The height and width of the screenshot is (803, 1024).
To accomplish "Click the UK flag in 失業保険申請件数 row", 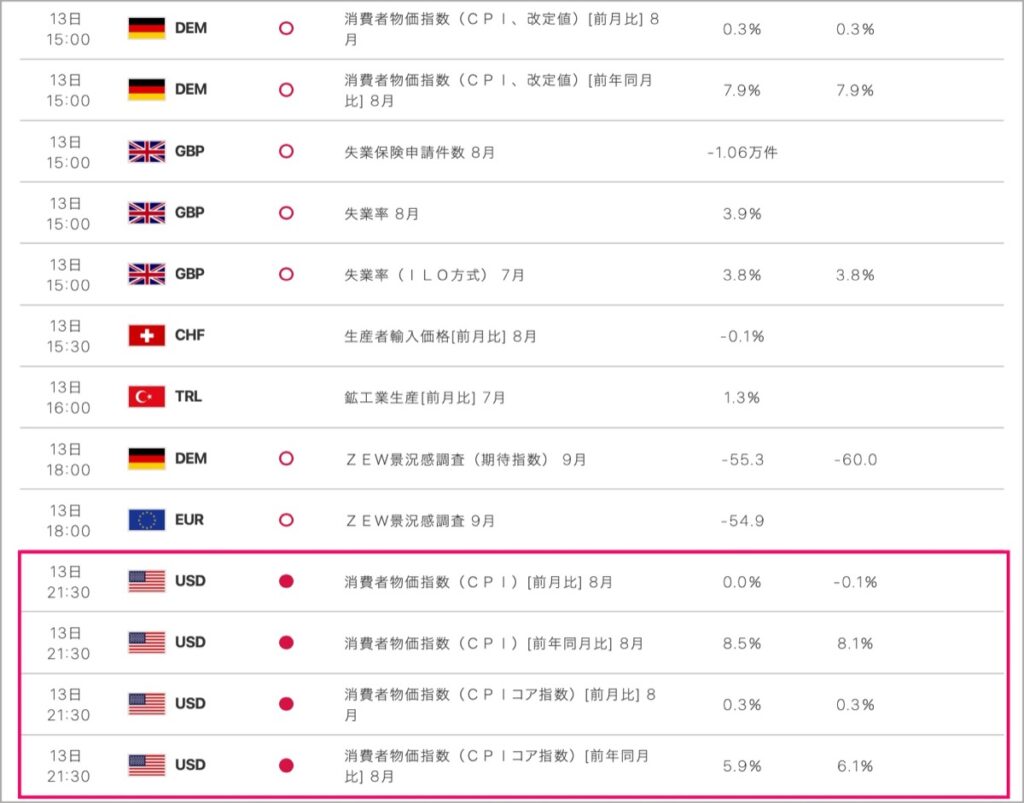I will tap(146, 151).
